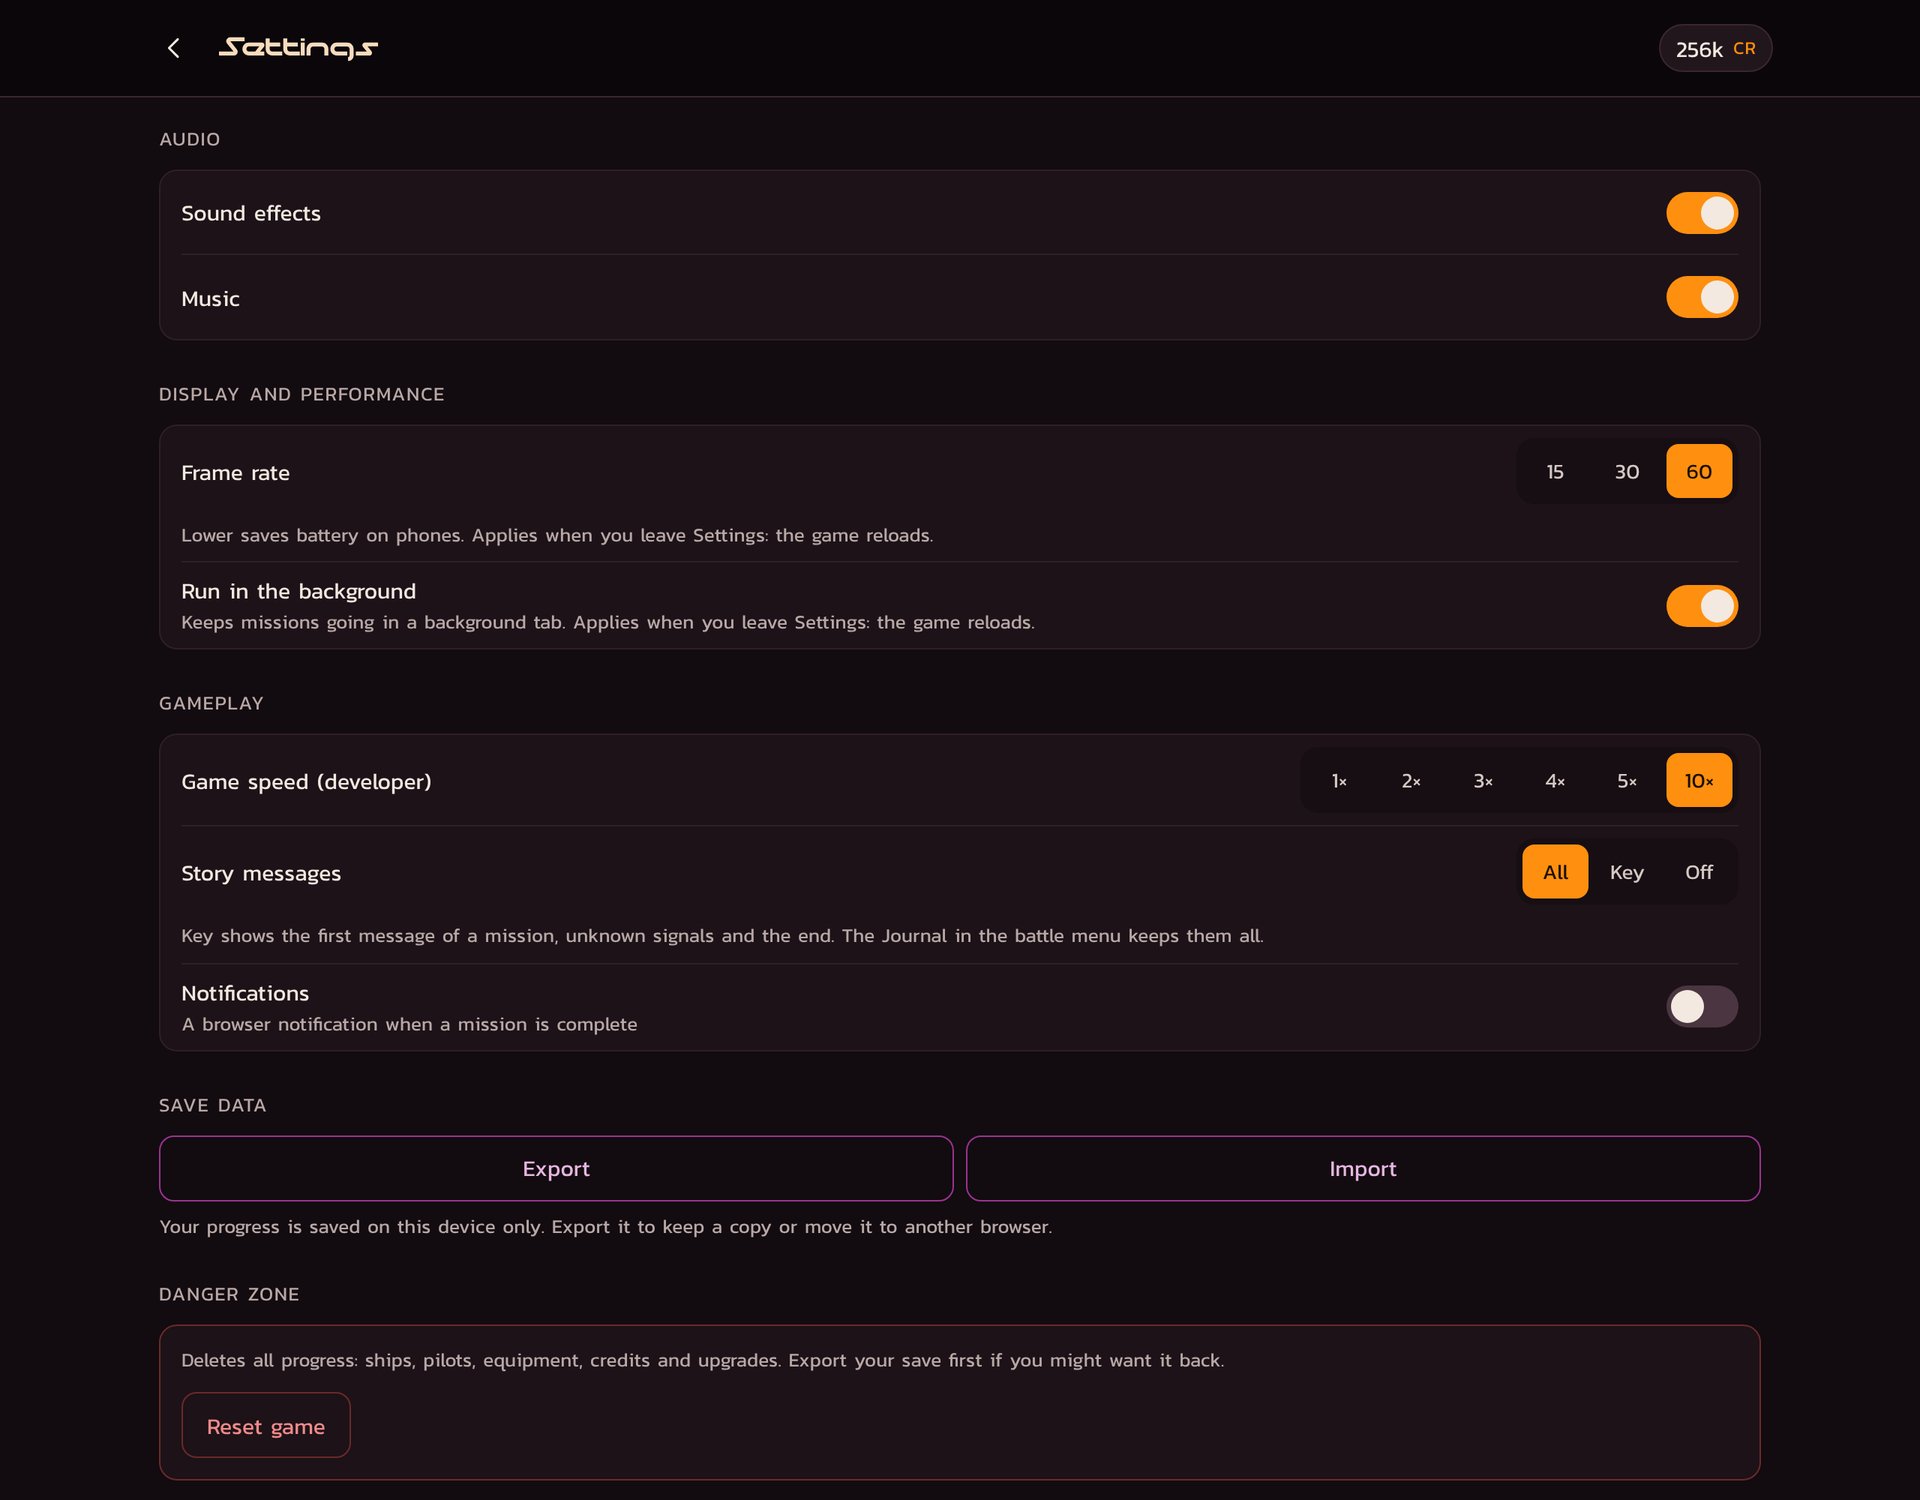This screenshot has height=1500, width=1920.
Task: Pick the 5× game speed
Action: (x=1627, y=780)
